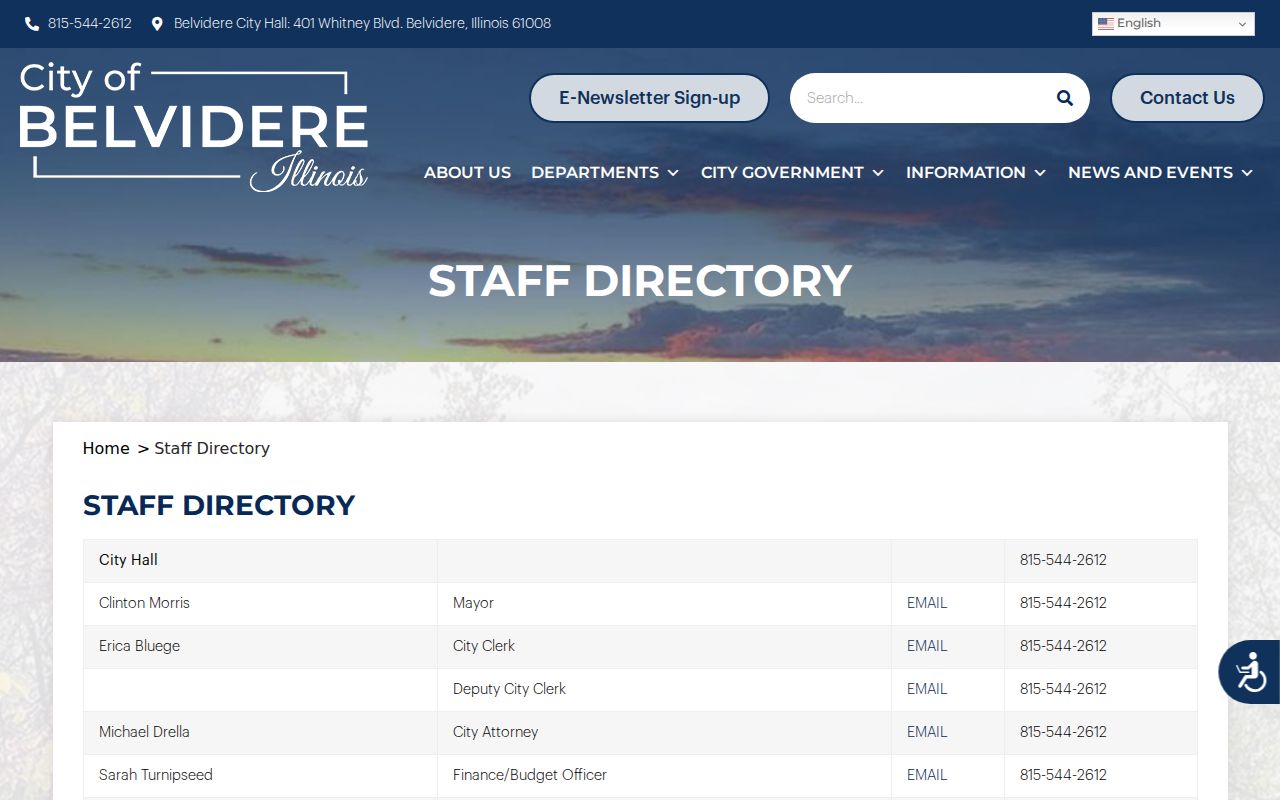Expand the News and Events chevron
The image size is (1280, 800).
pyautogui.click(x=1247, y=173)
